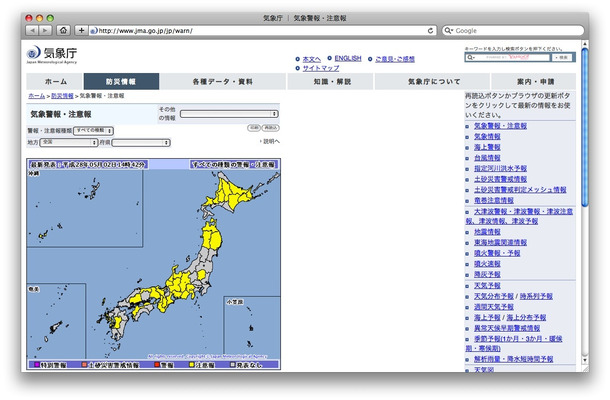Open the 防災情報 navigation tab
The height and width of the screenshot is (400, 610).
point(121,81)
